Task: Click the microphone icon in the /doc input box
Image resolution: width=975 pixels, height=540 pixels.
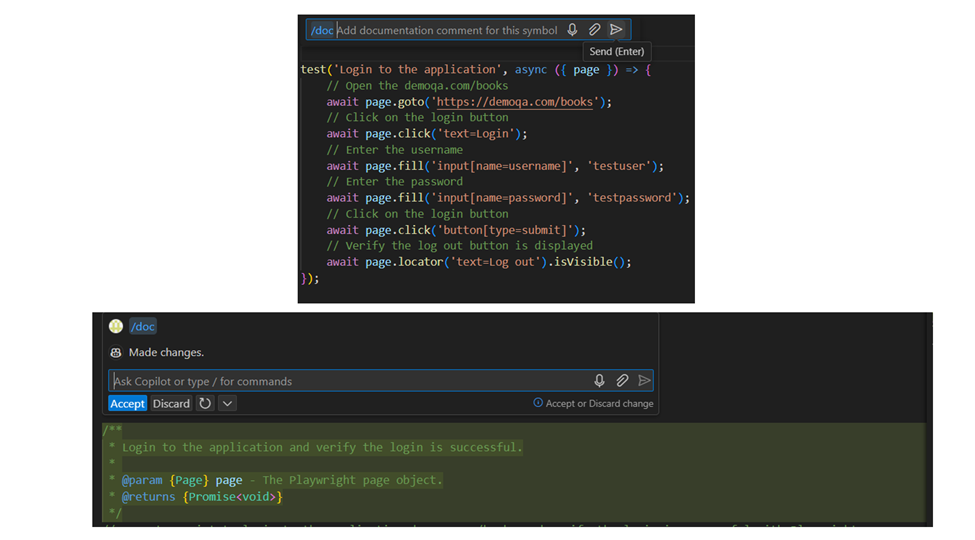Action: point(572,30)
